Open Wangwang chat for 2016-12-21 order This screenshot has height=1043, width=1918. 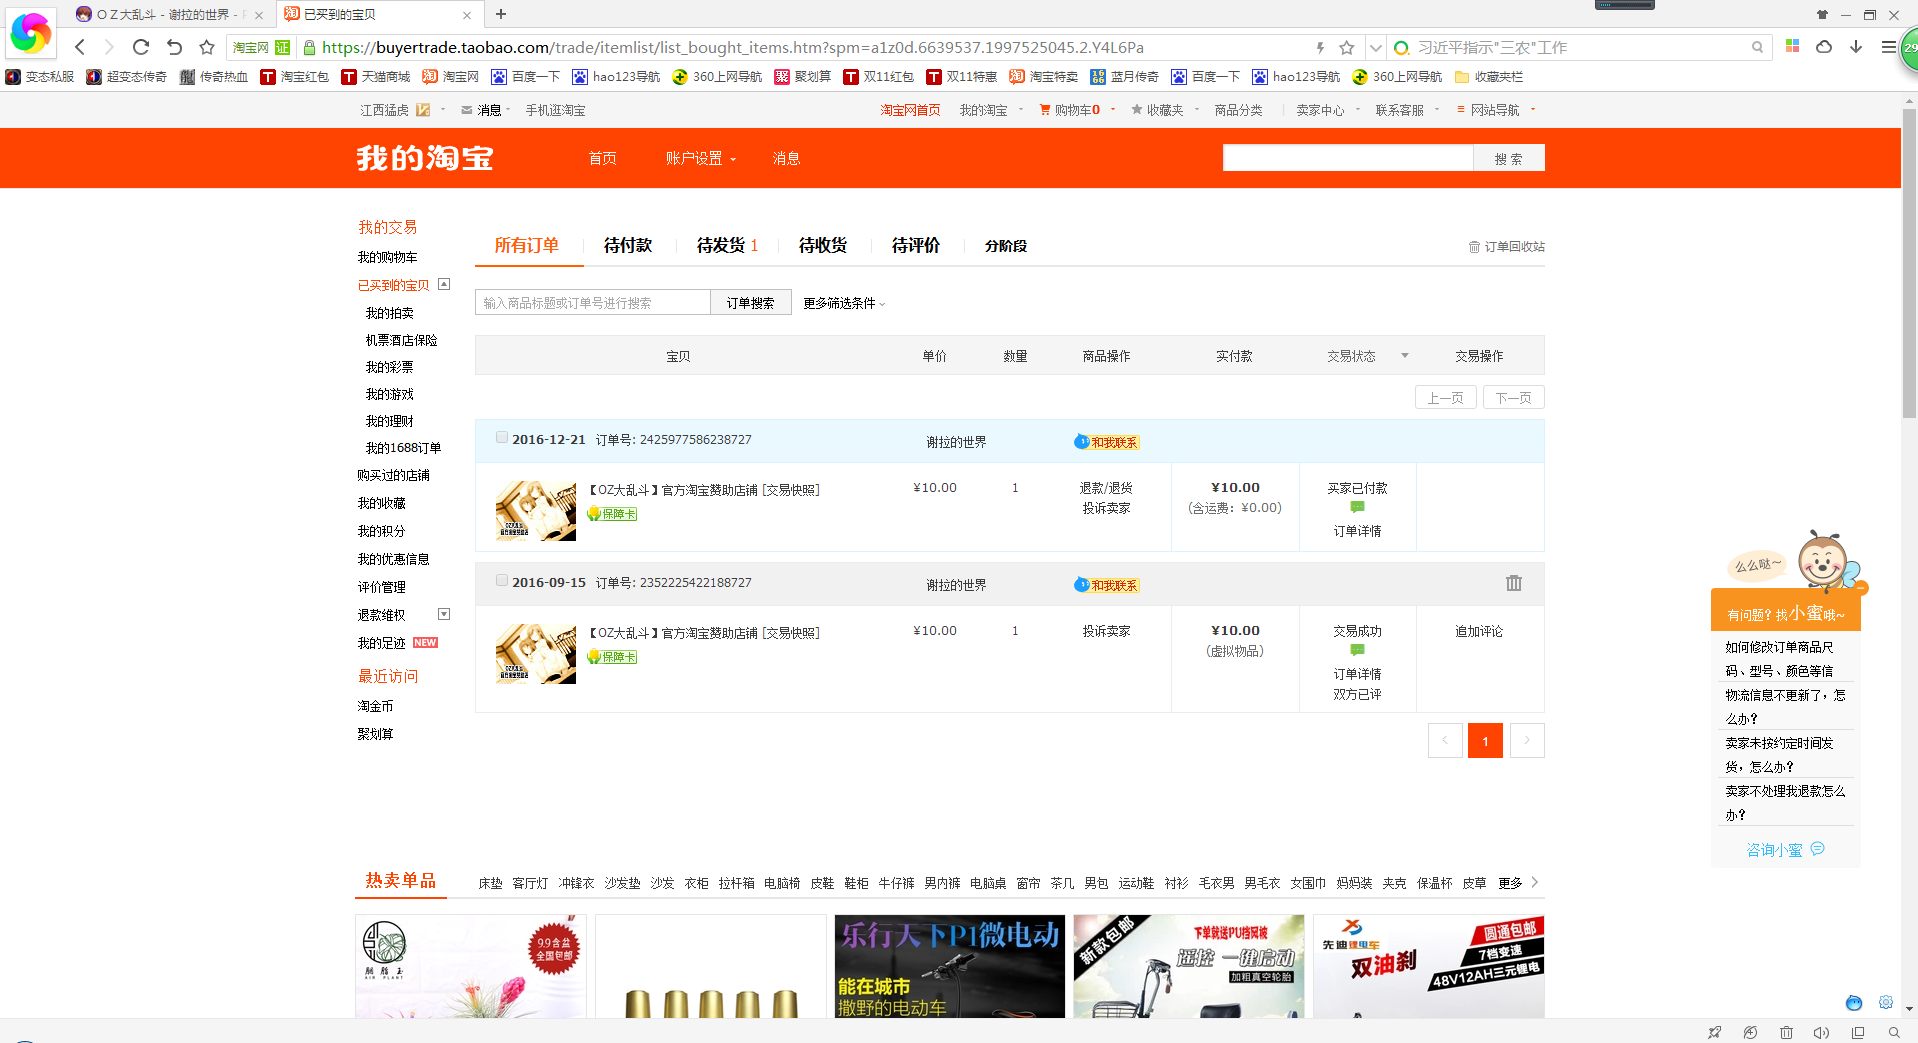1107,442
